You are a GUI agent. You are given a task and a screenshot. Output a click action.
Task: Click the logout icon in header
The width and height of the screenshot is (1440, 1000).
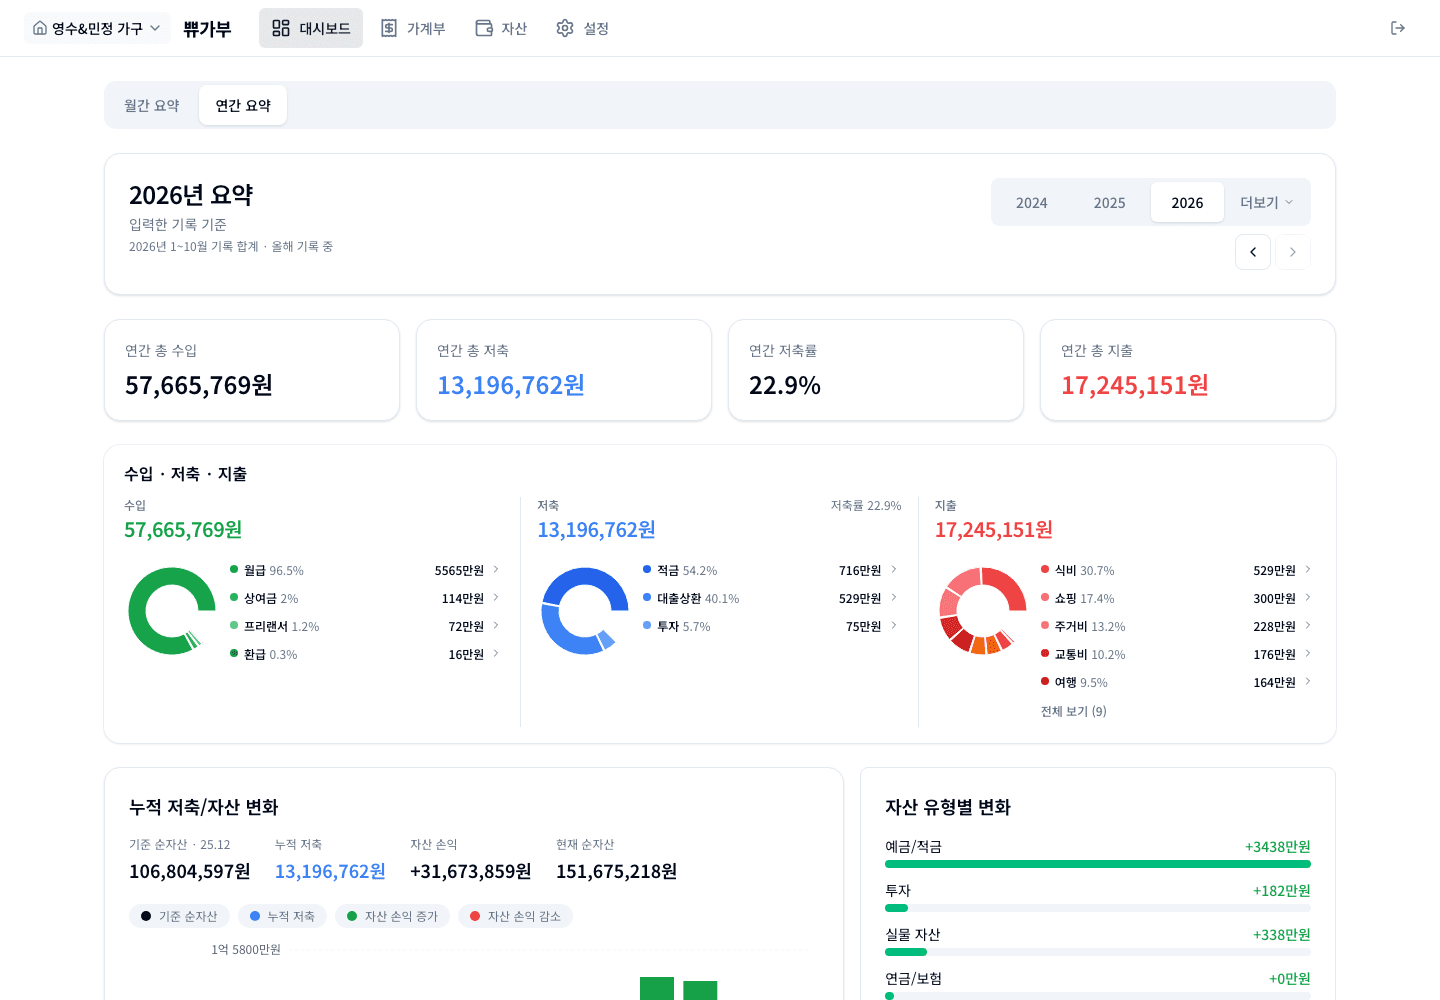1398,28
